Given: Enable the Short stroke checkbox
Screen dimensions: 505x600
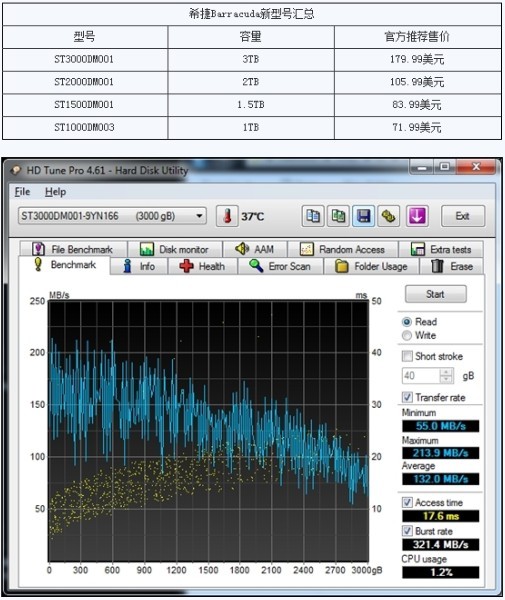Looking at the screenshot, I should (x=407, y=356).
